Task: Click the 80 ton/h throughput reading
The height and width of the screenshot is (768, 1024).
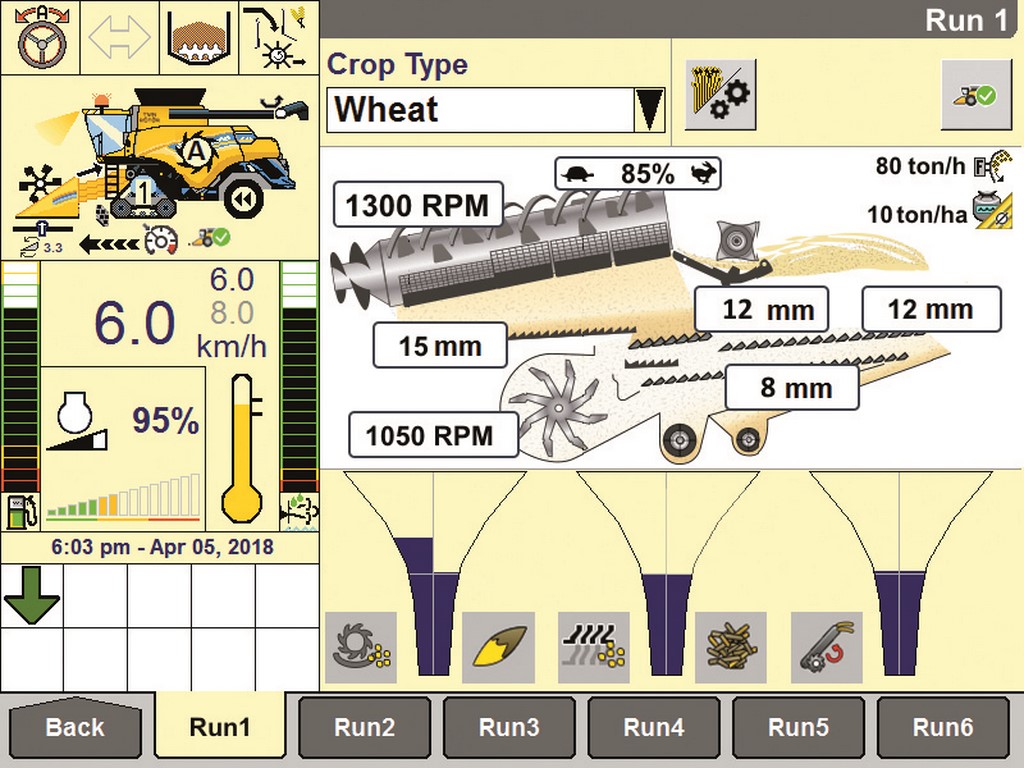Action: 920,166
